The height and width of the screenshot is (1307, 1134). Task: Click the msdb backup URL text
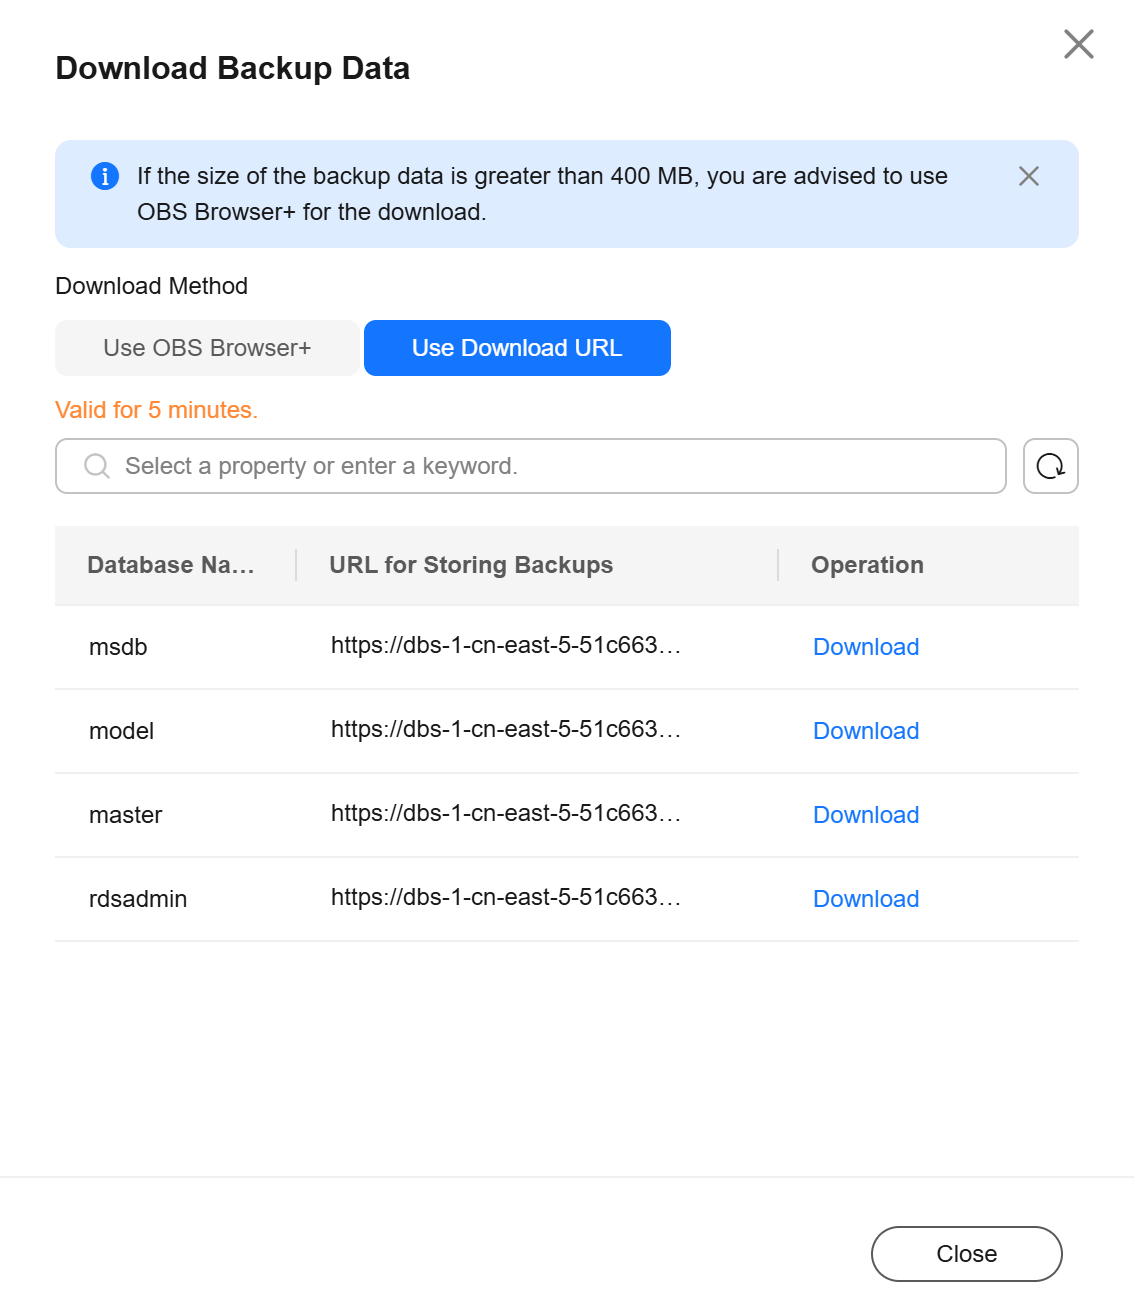506,646
